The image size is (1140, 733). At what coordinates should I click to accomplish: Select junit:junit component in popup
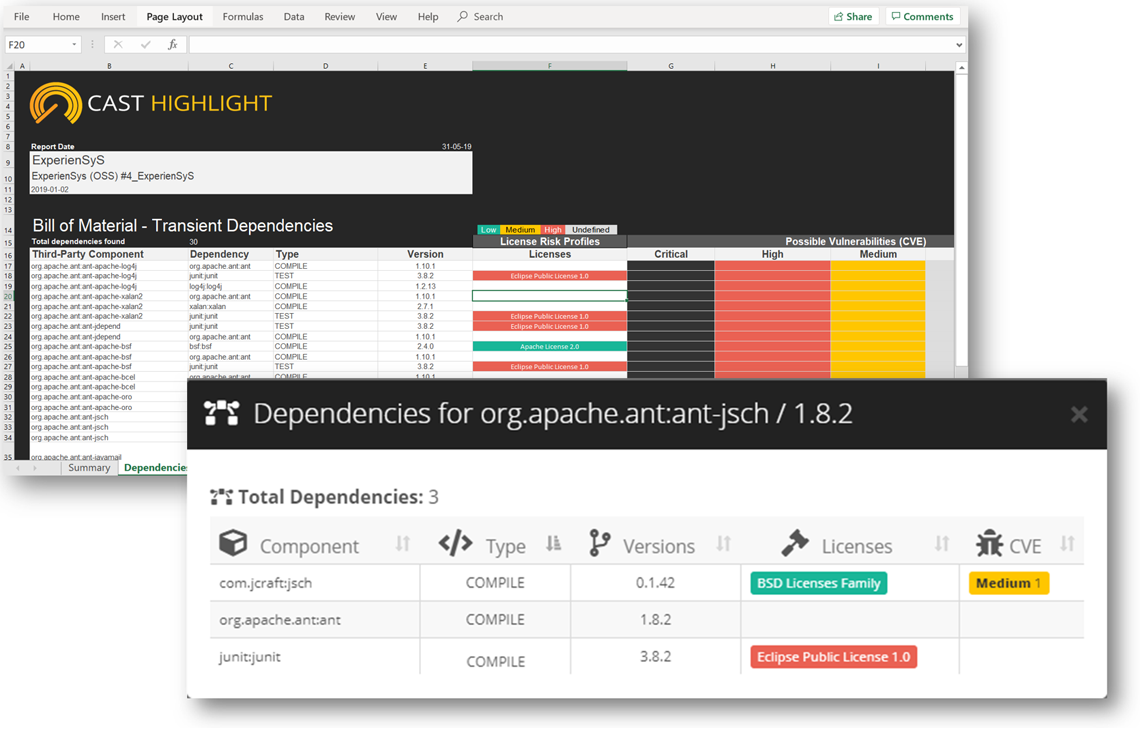tap(249, 657)
